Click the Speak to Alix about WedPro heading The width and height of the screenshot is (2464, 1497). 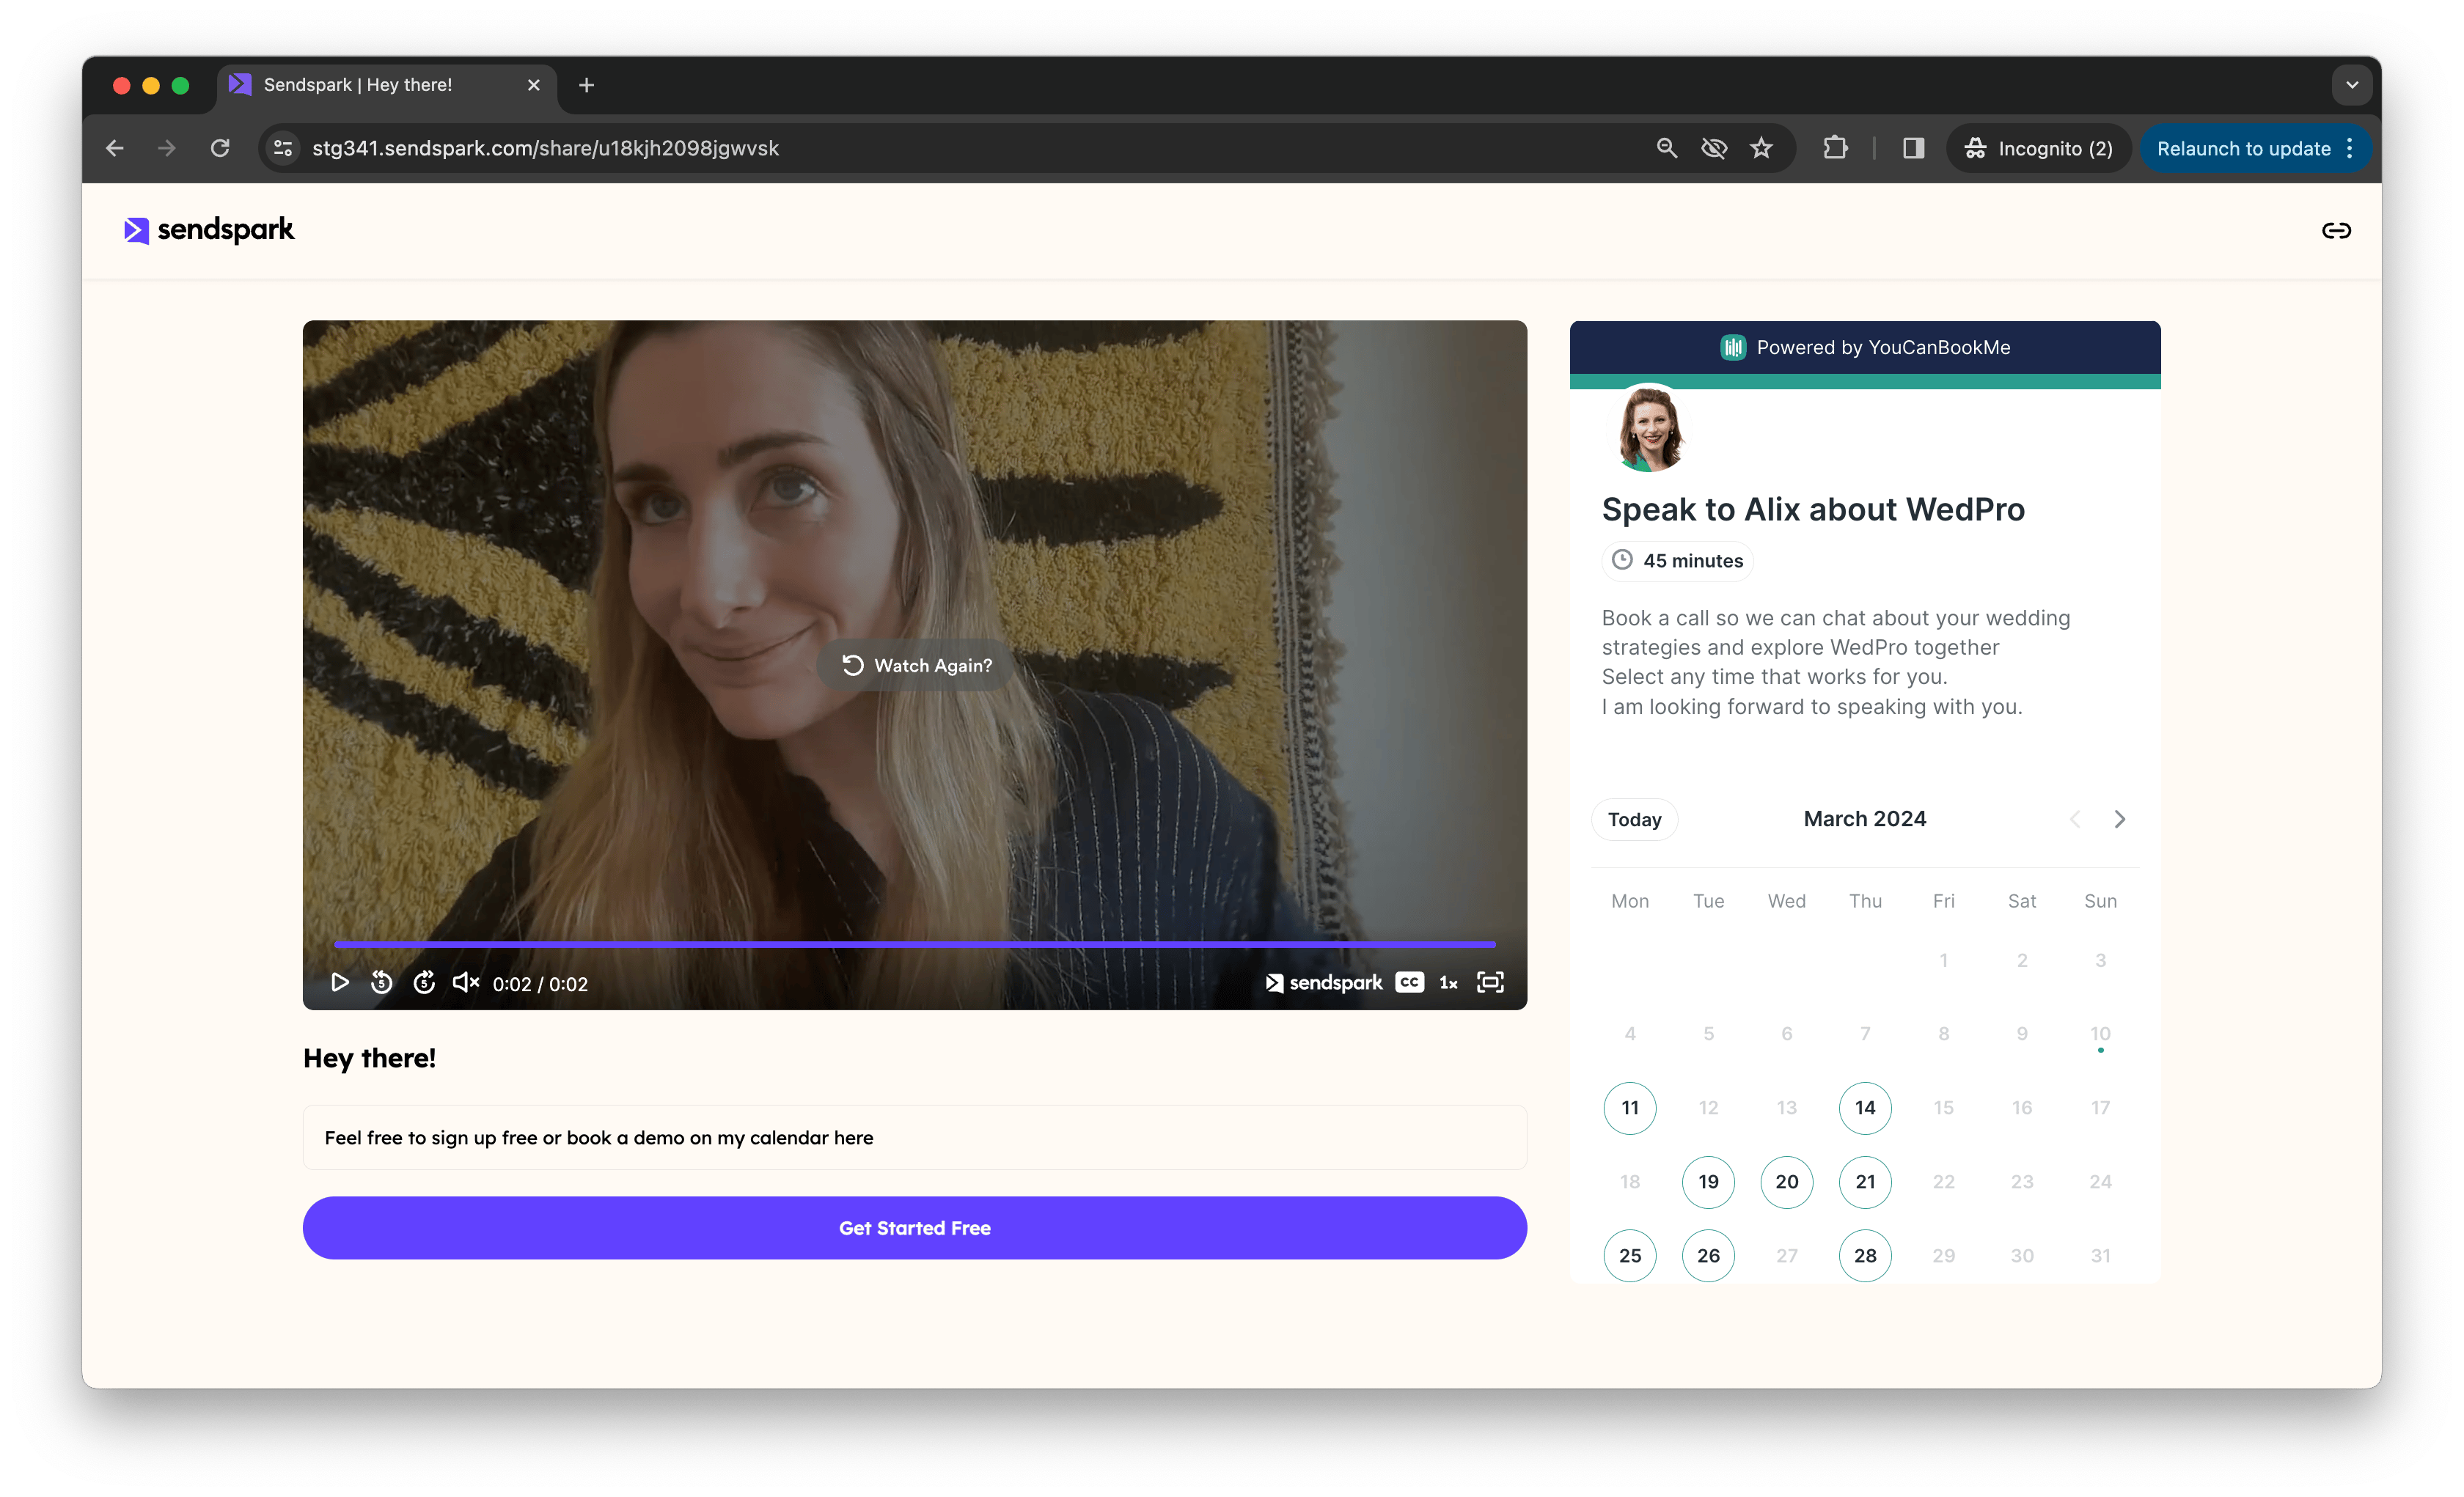pyautogui.click(x=1813, y=509)
